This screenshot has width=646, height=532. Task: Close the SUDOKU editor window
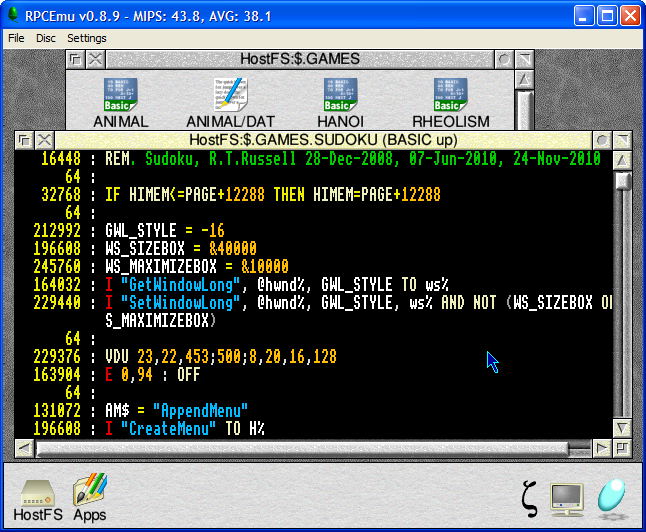point(44,141)
